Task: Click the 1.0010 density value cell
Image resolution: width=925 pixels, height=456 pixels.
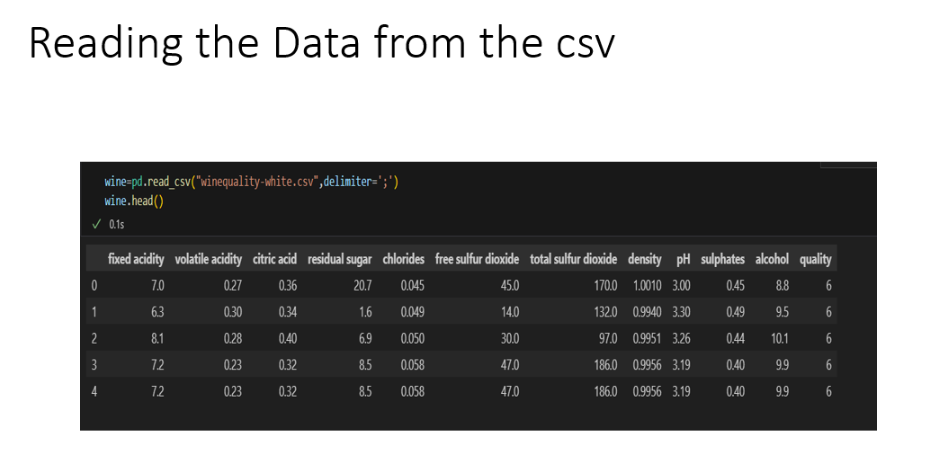Action: 647,286
